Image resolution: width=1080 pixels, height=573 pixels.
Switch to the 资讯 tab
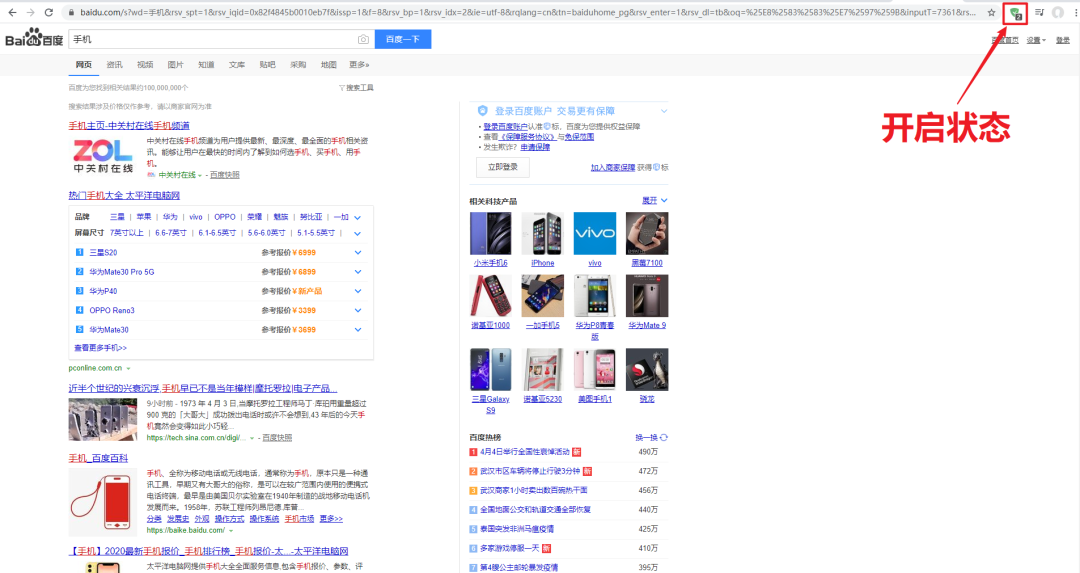click(x=114, y=65)
